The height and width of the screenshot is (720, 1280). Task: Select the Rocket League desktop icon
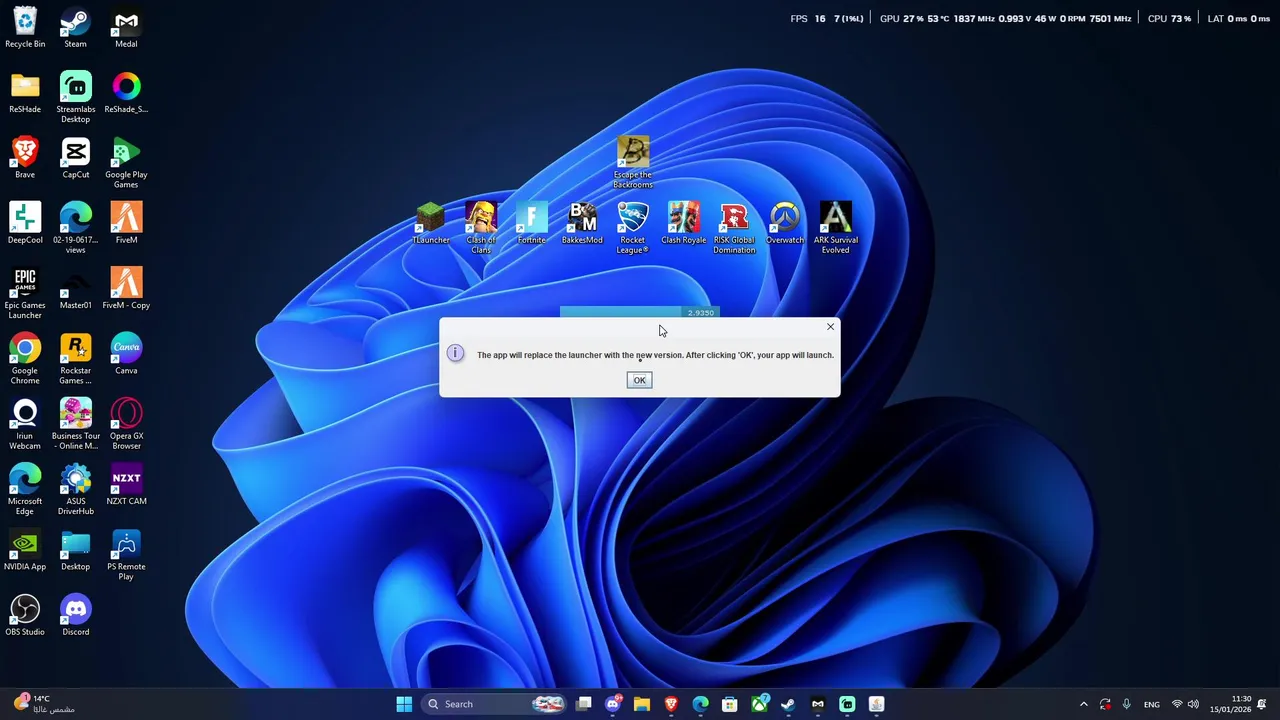632,228
